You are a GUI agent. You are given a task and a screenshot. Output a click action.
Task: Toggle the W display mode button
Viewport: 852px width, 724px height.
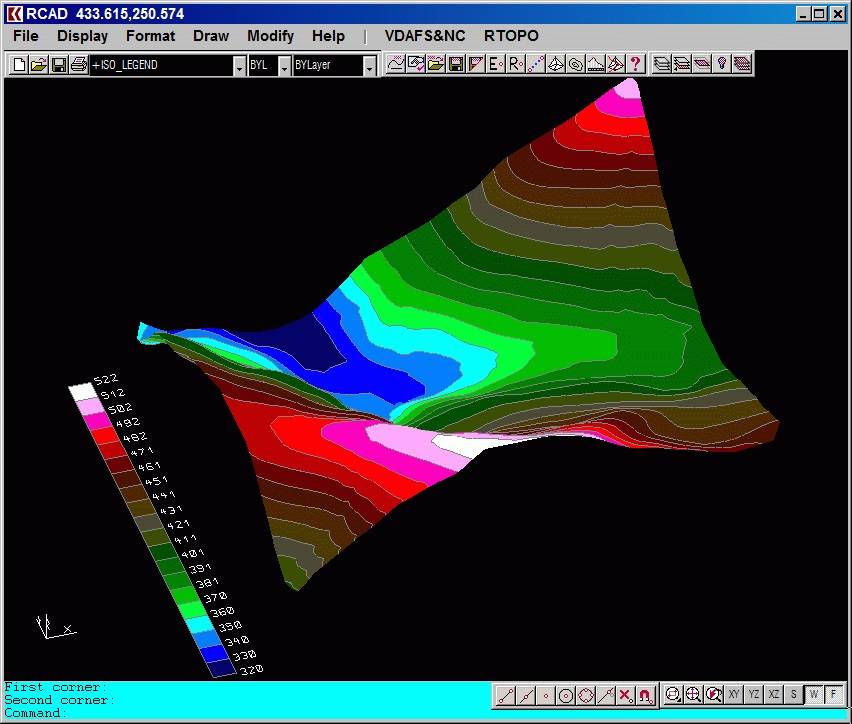[x=814, y=694]
